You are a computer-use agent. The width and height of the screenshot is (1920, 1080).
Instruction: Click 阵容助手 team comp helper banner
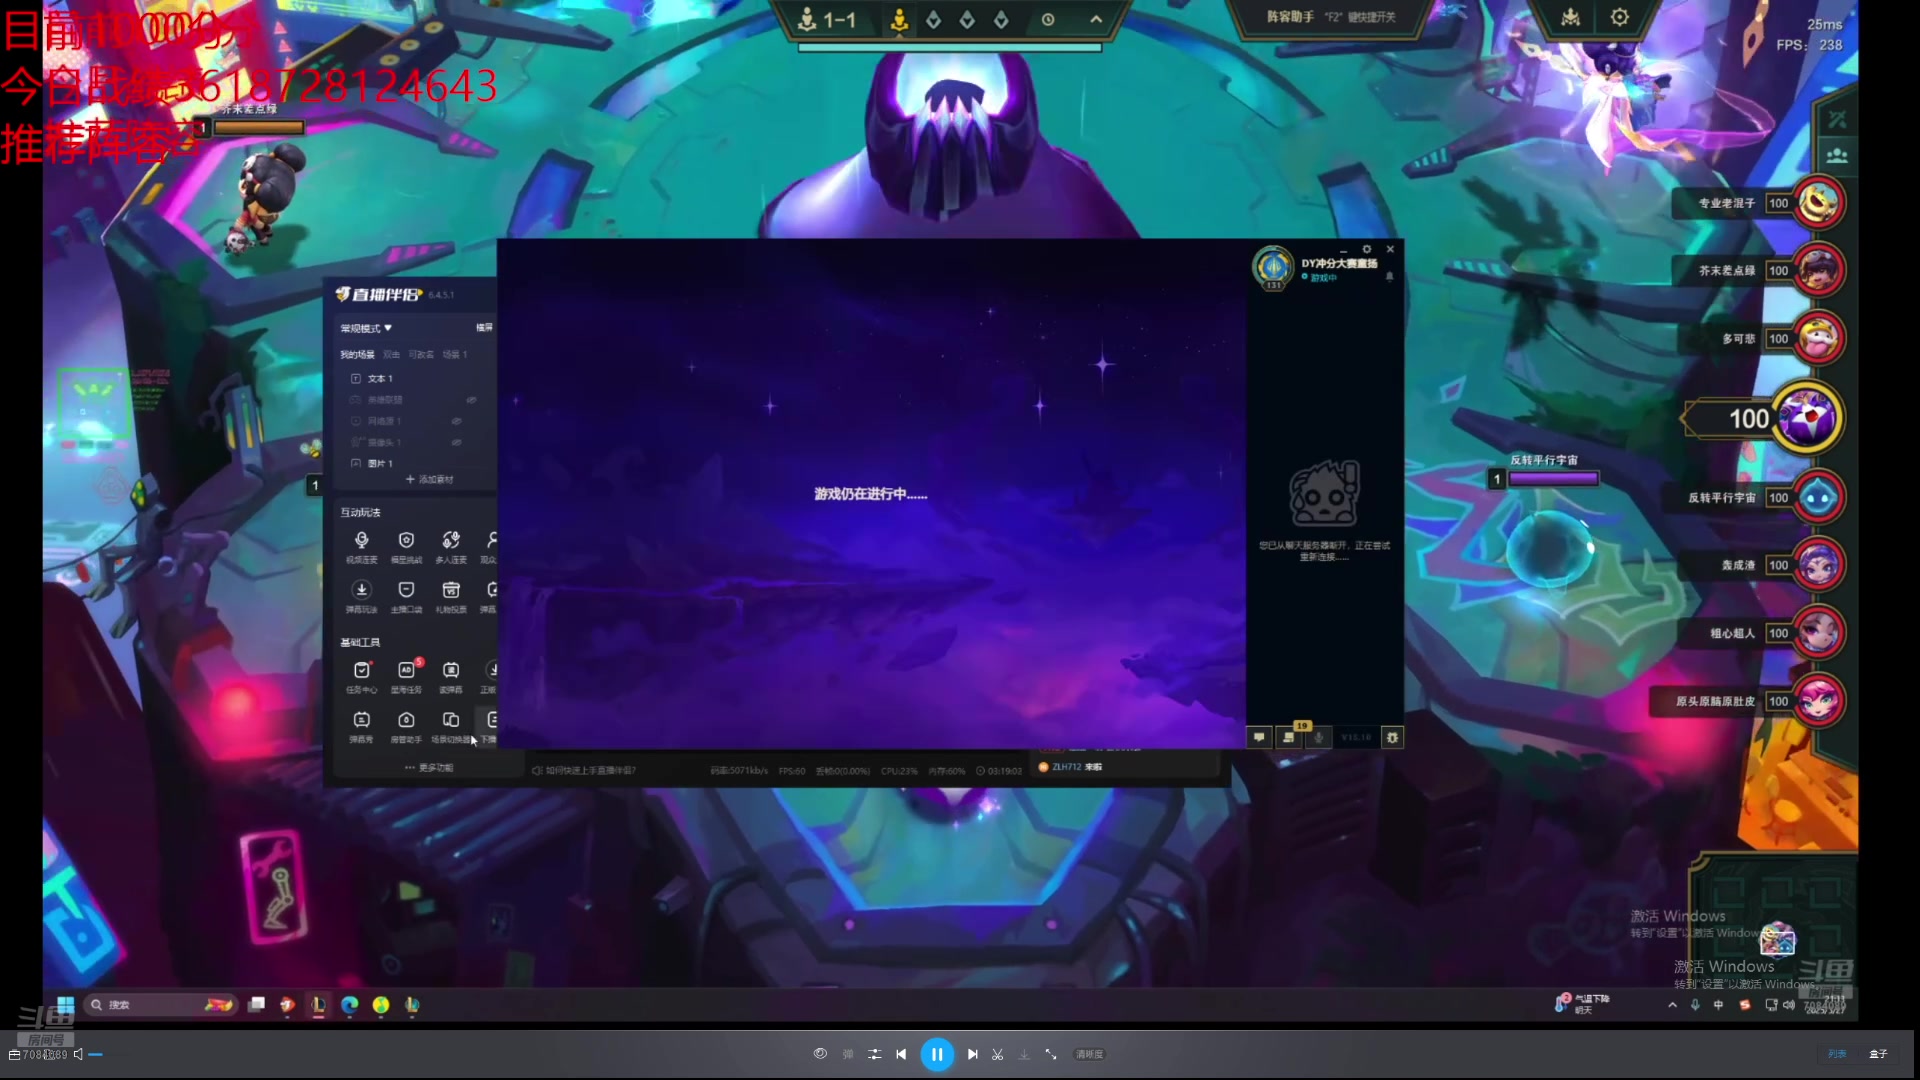1330,17
